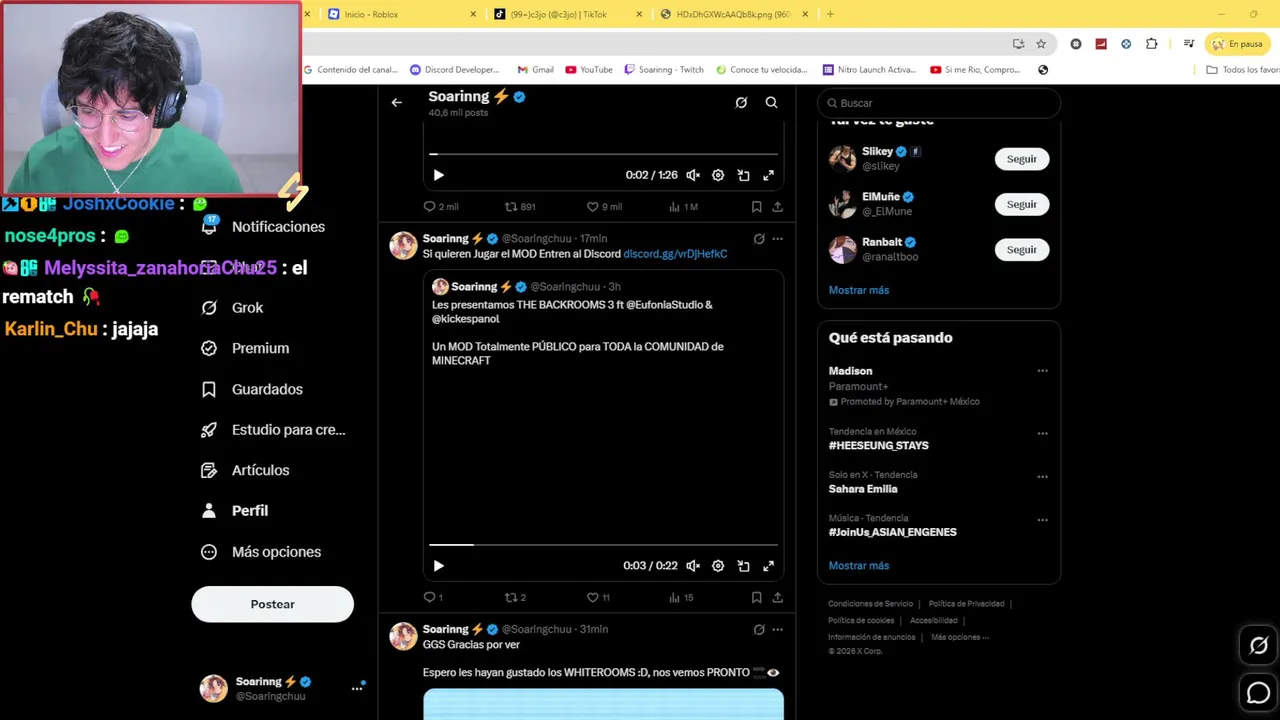Open options for Sahara Emilia trend

(1042, 477)
